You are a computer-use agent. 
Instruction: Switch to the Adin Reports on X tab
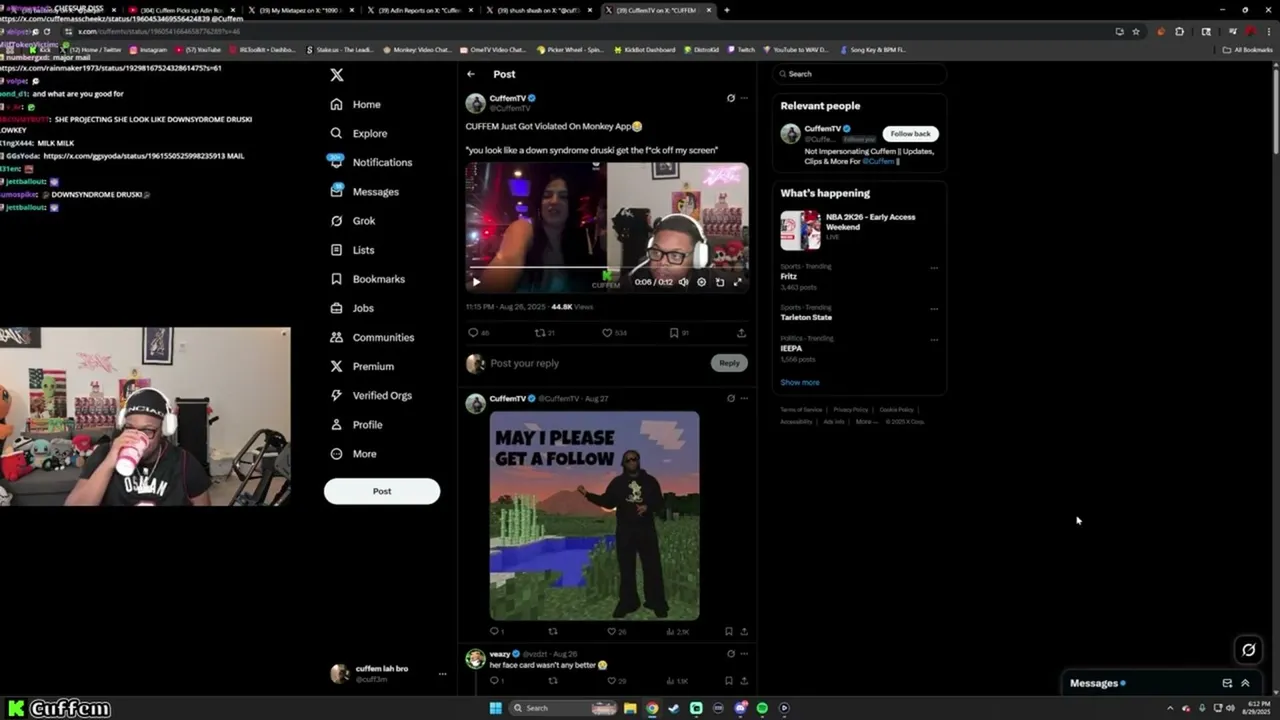(x=419, y=10)
